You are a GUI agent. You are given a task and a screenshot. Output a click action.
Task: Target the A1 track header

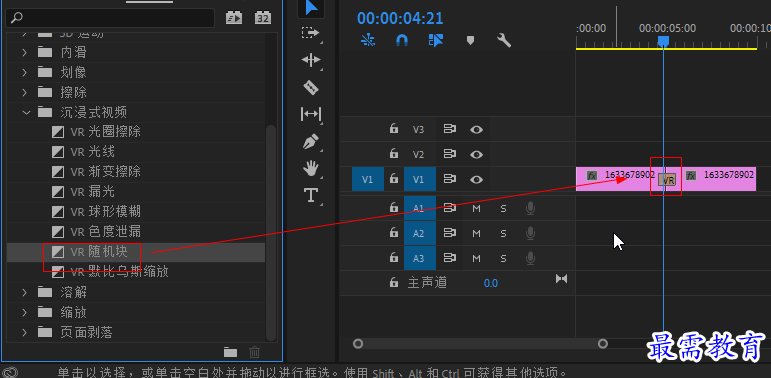pos(420,208)
